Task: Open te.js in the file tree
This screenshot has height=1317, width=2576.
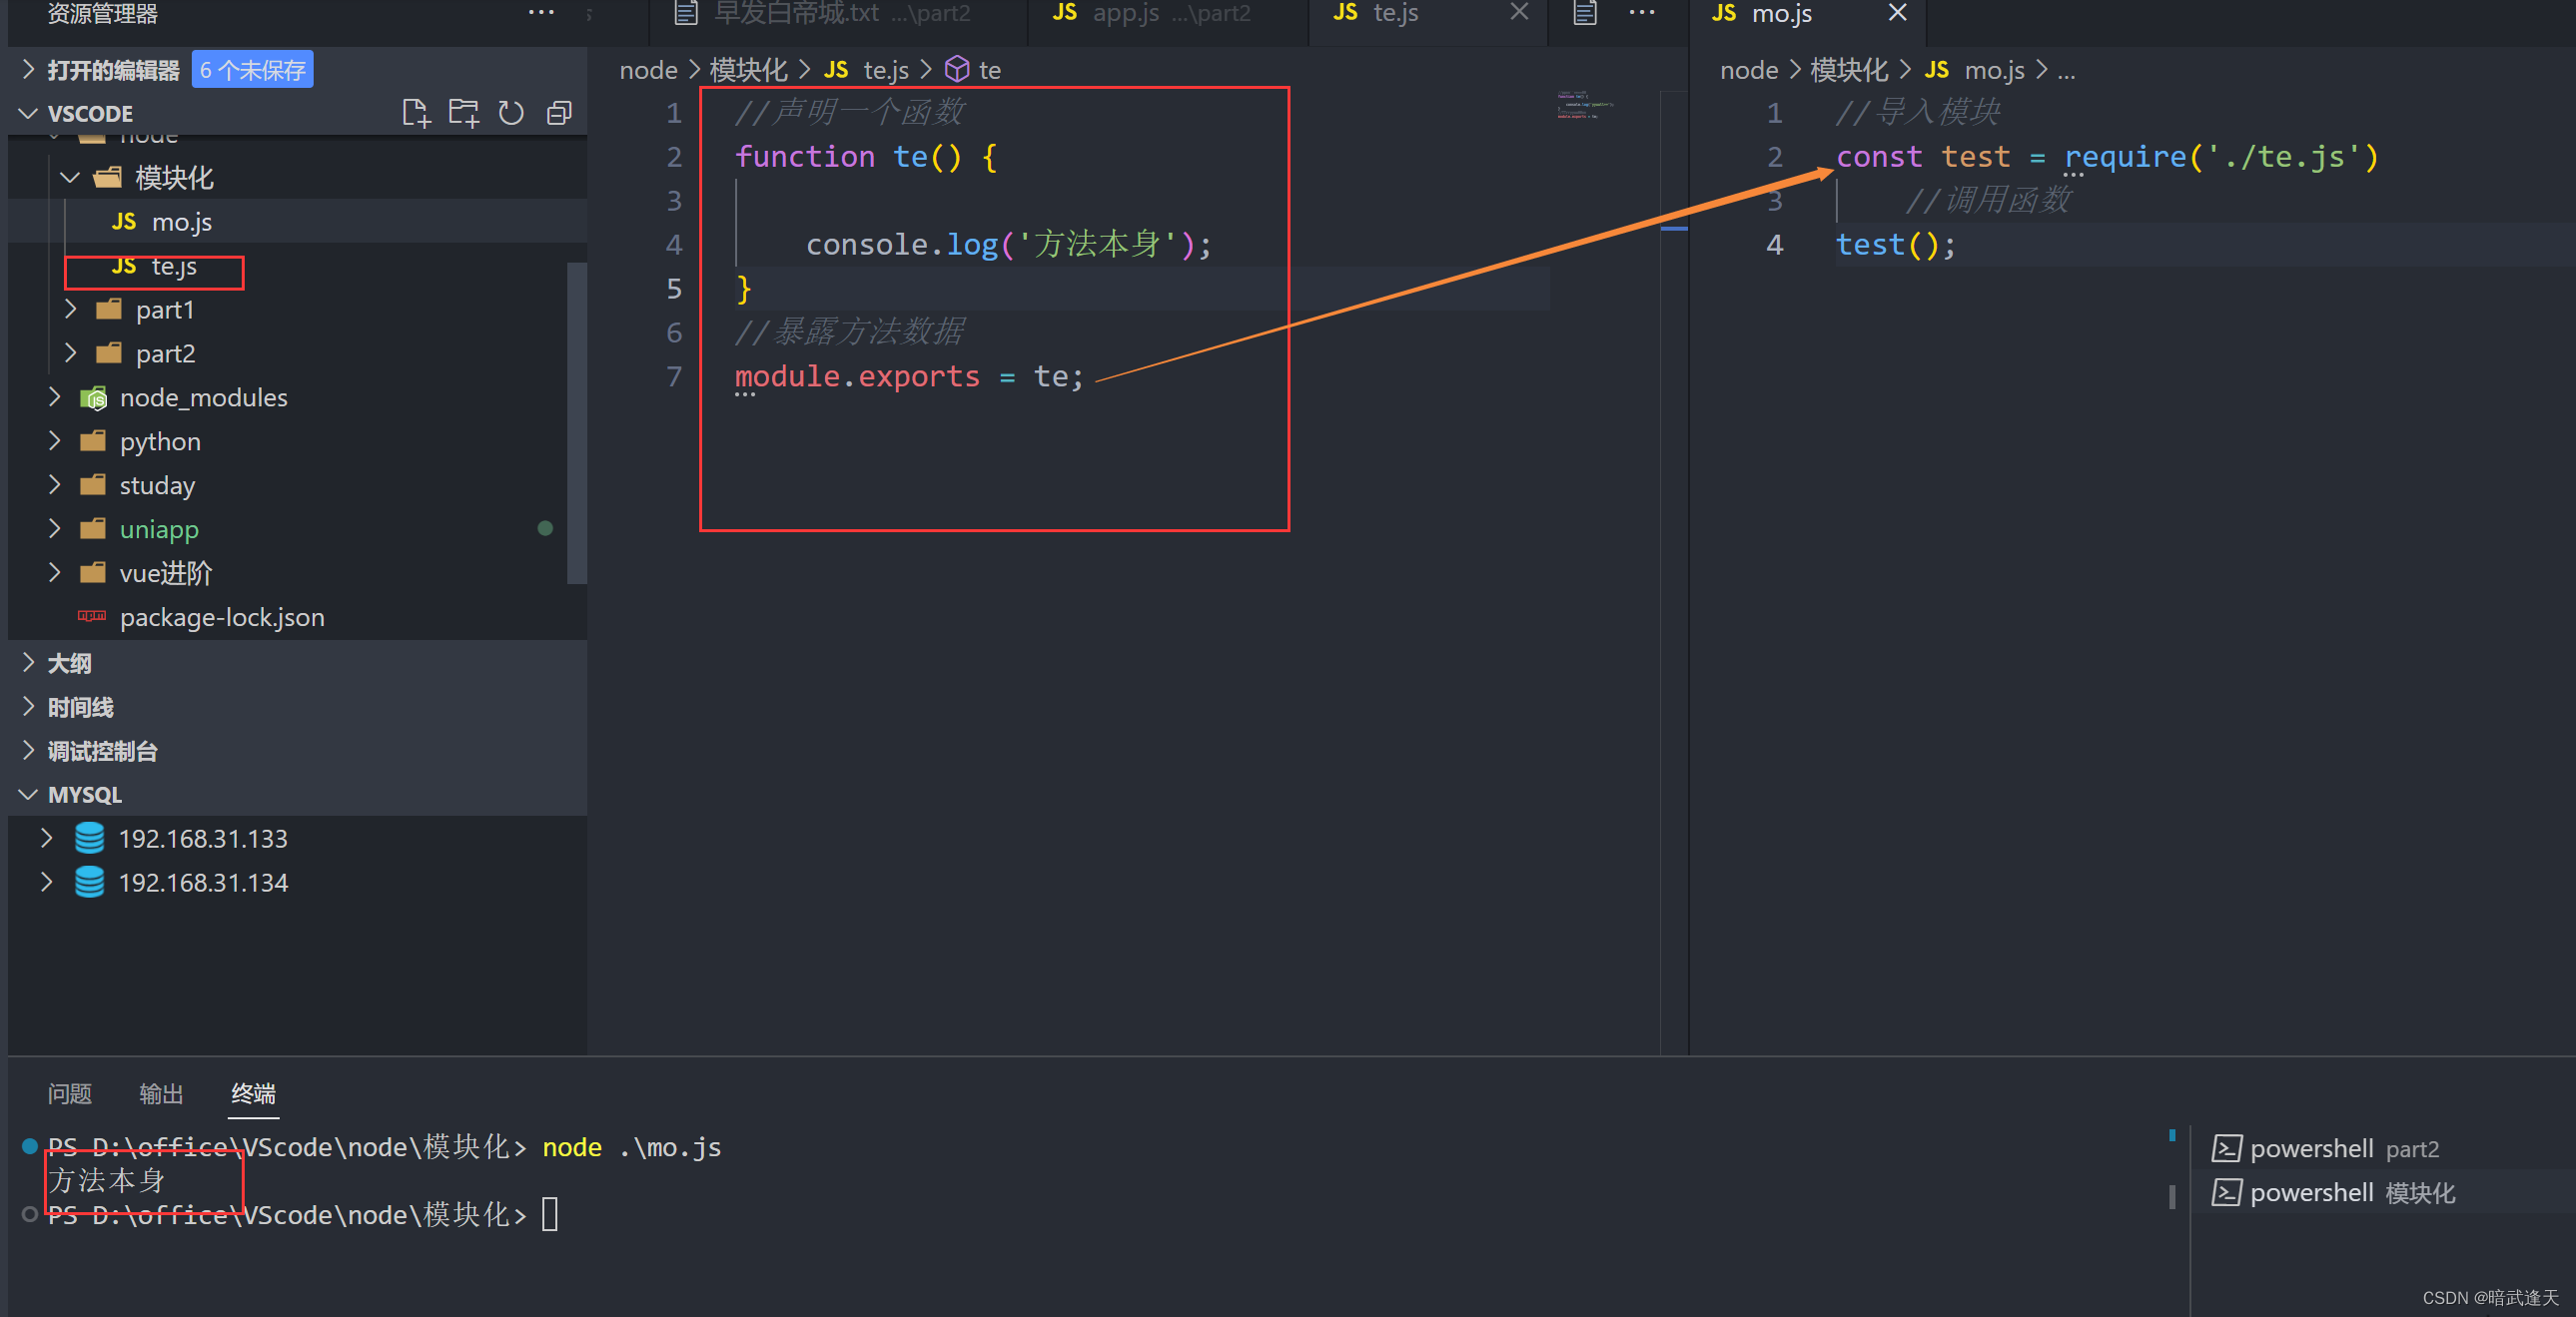Action: pos(298,265)
